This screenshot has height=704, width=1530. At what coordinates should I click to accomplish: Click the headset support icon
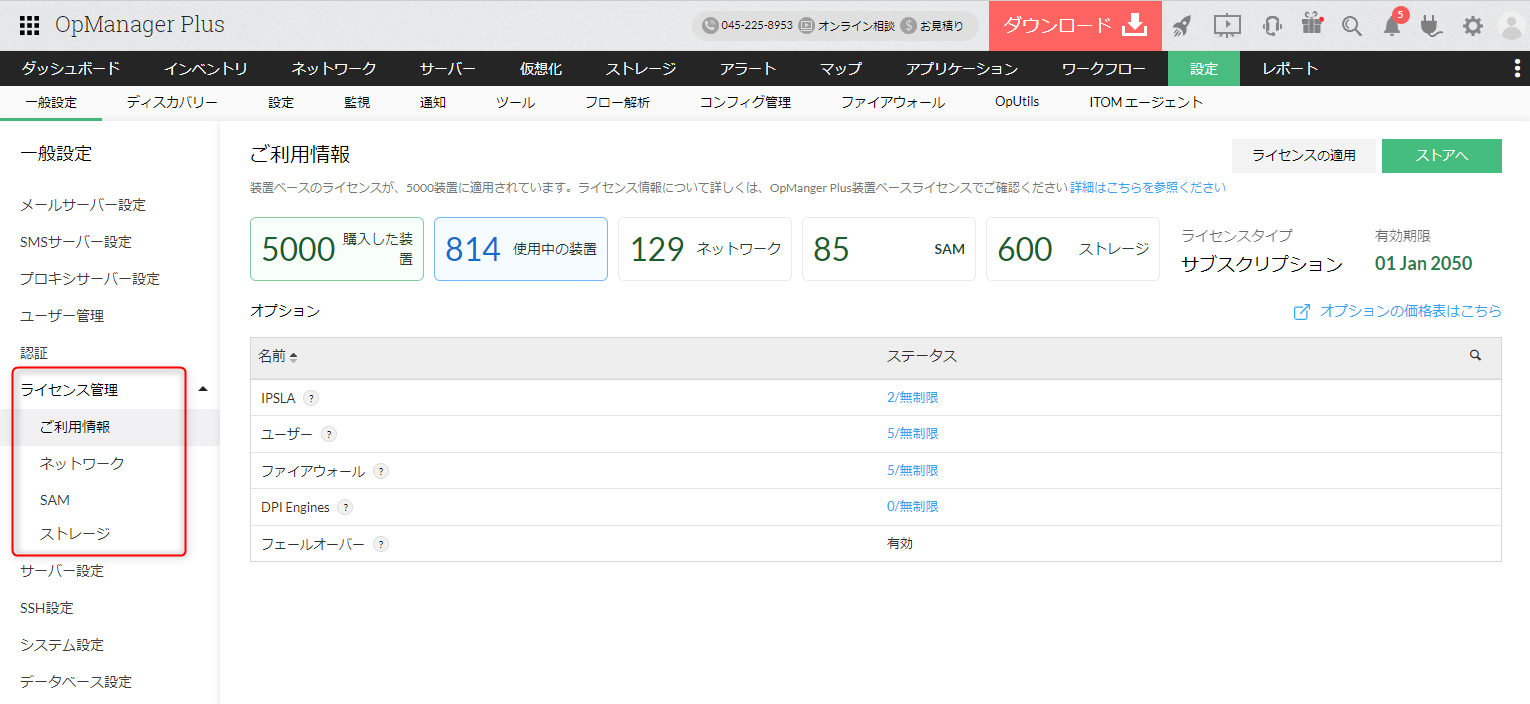coord(1272,26)
